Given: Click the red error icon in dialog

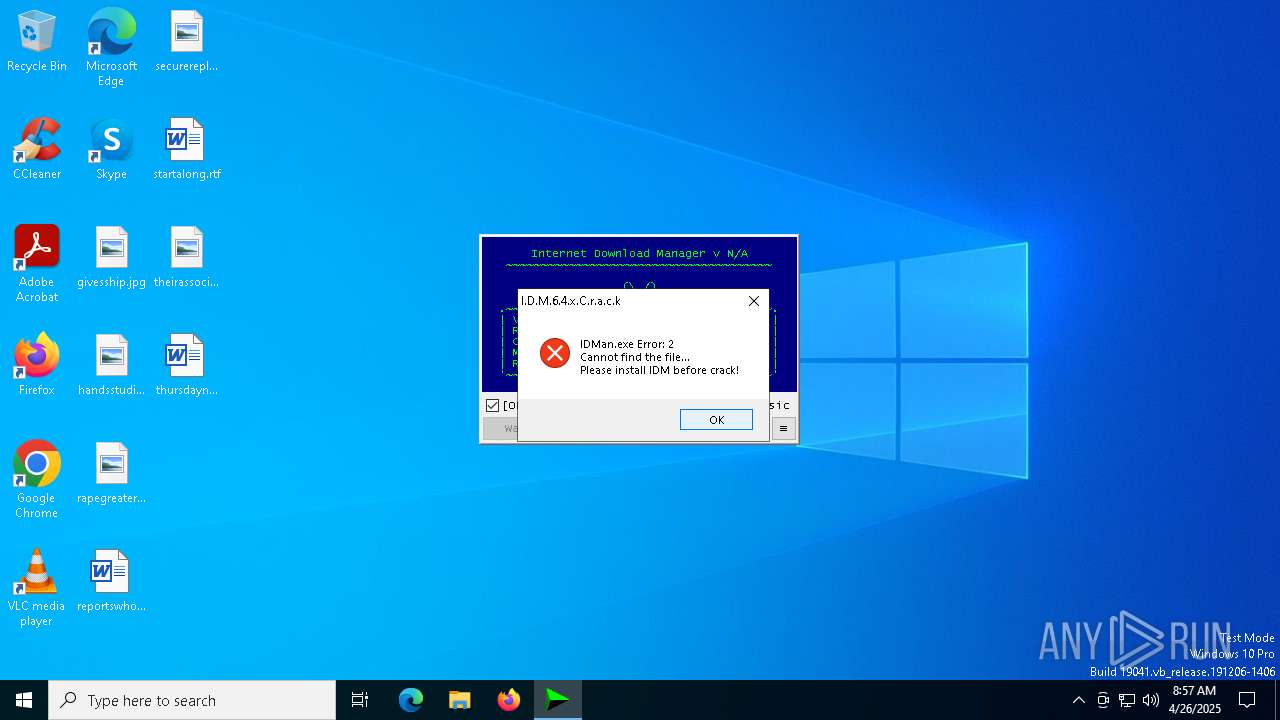Looking at the screenshot, I should 555,352.
